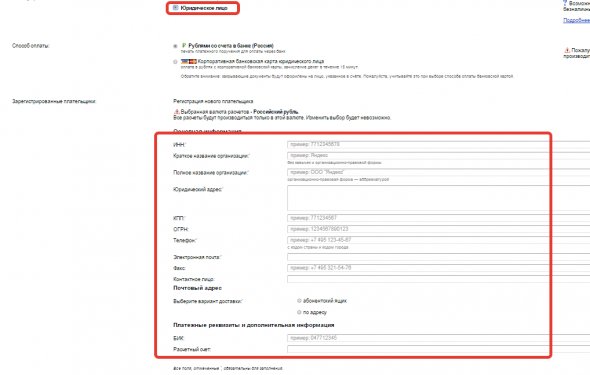This screenshot has width=590, height=375.
Task: Click the 'Способ оплаты:' label
Action: (x=31, y=46)
